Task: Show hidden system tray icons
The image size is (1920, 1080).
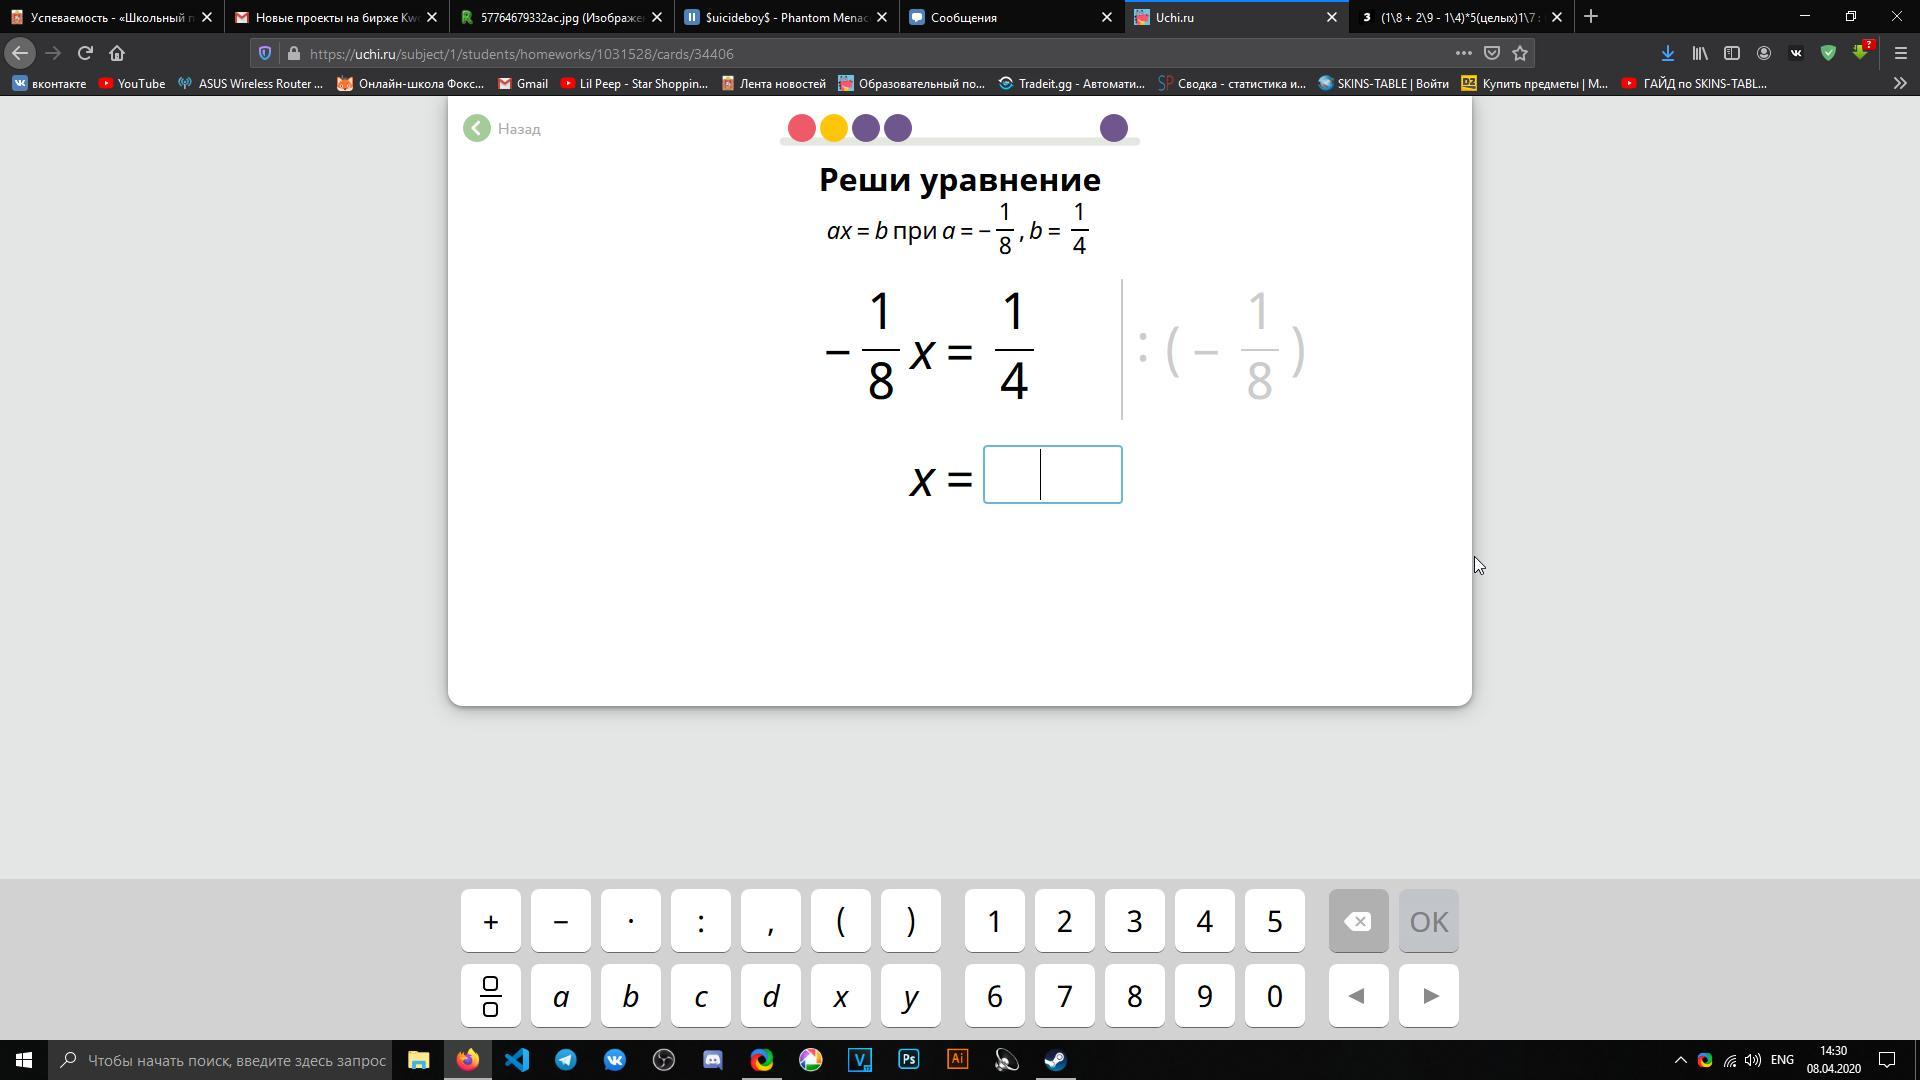Action: (x=1680, y=1060)
